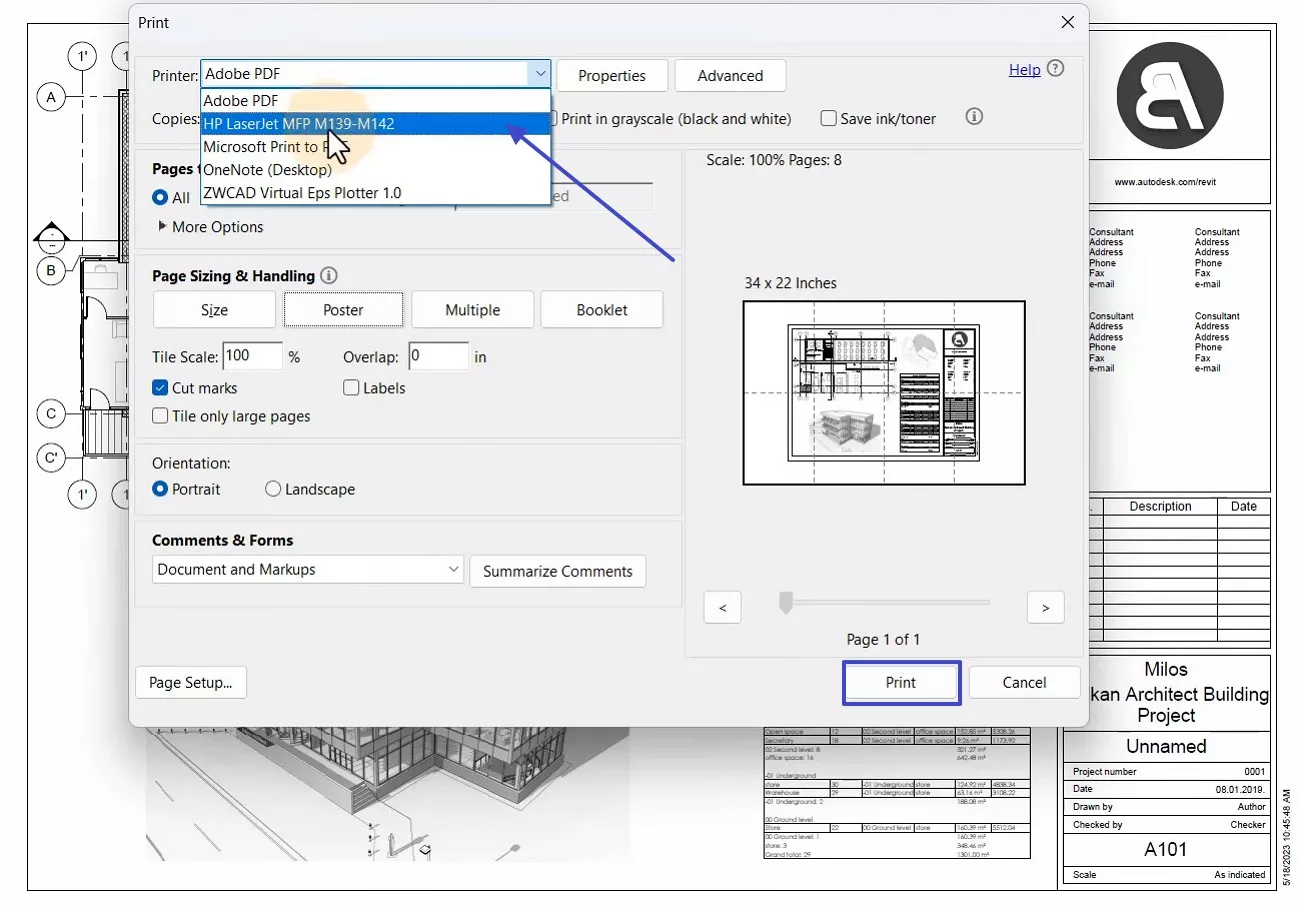
Task: Click inside the Tile Scale input field
Action: [x=251, y=356]
